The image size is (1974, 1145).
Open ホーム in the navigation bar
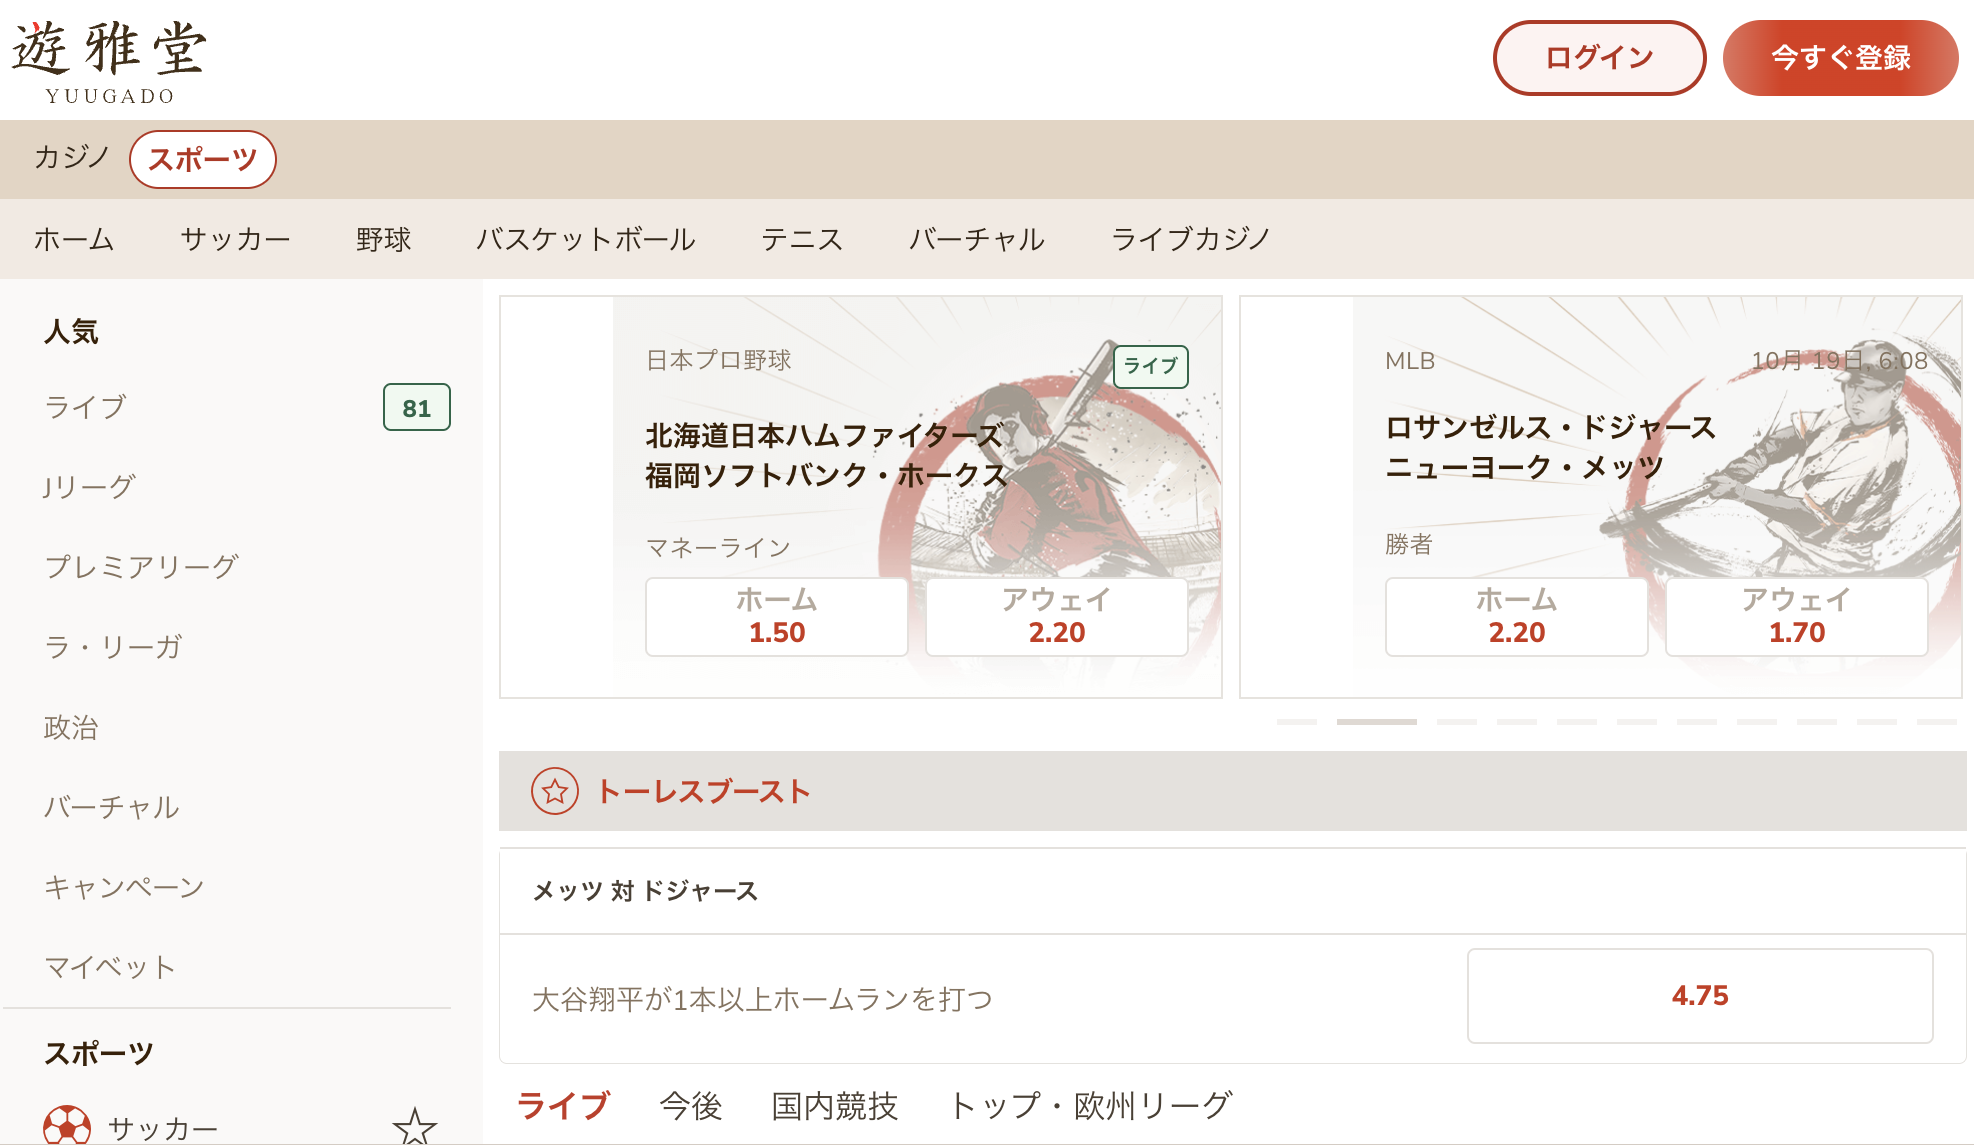coord(74,239)
